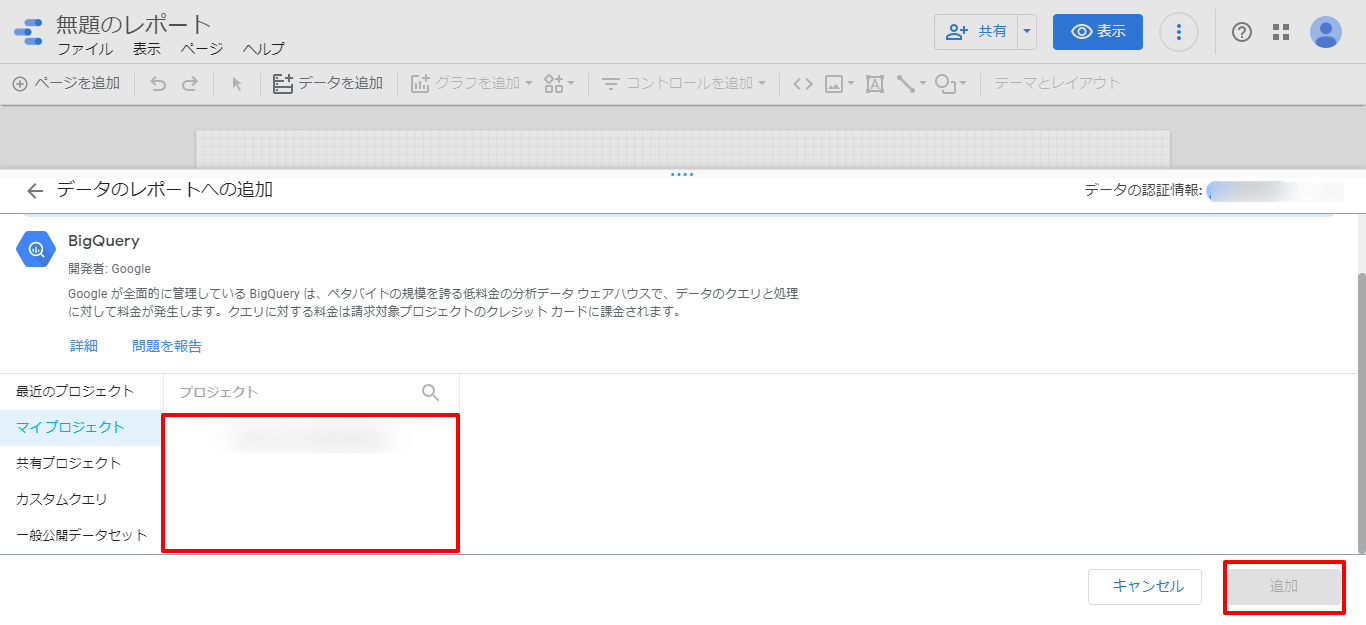The width and height of the screenshot is (1366, 625).
Task: Select the pointer selection tool
Action: point(237,84)
